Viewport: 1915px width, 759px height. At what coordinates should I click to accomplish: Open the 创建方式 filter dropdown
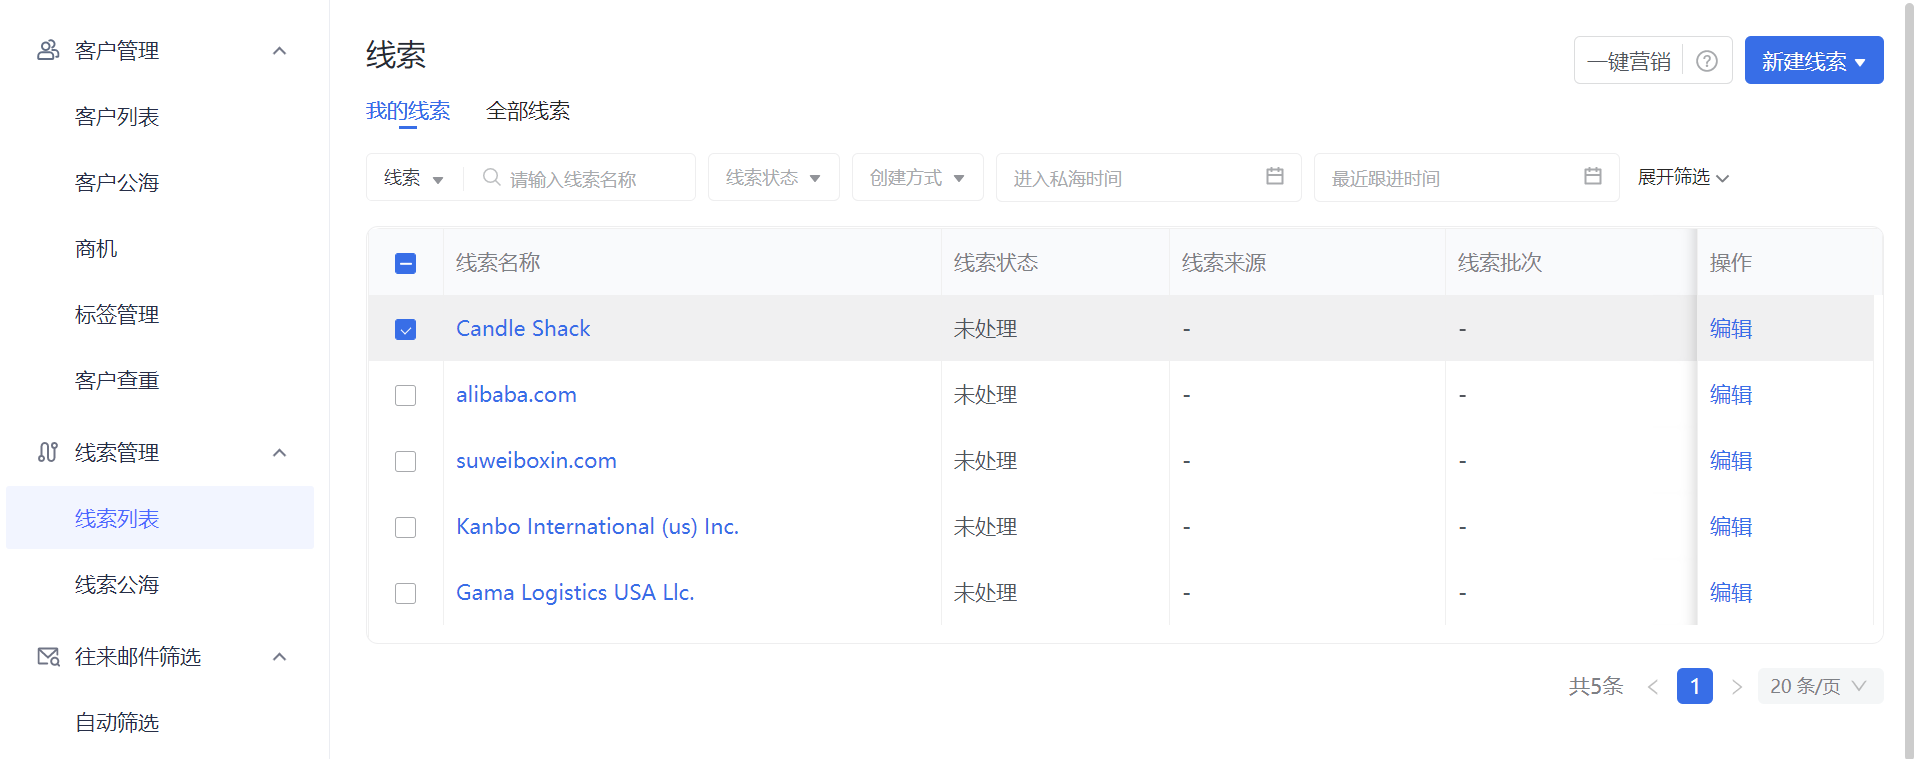[917, 177]
